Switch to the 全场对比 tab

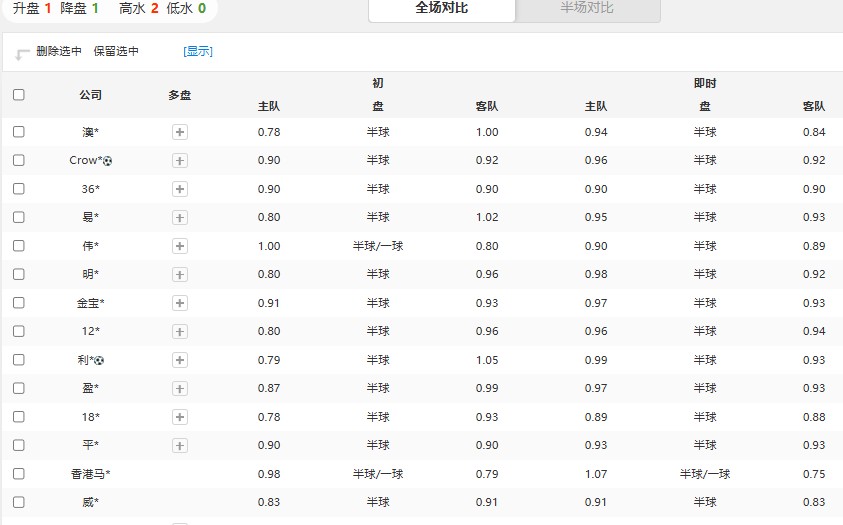pos(442,9)
